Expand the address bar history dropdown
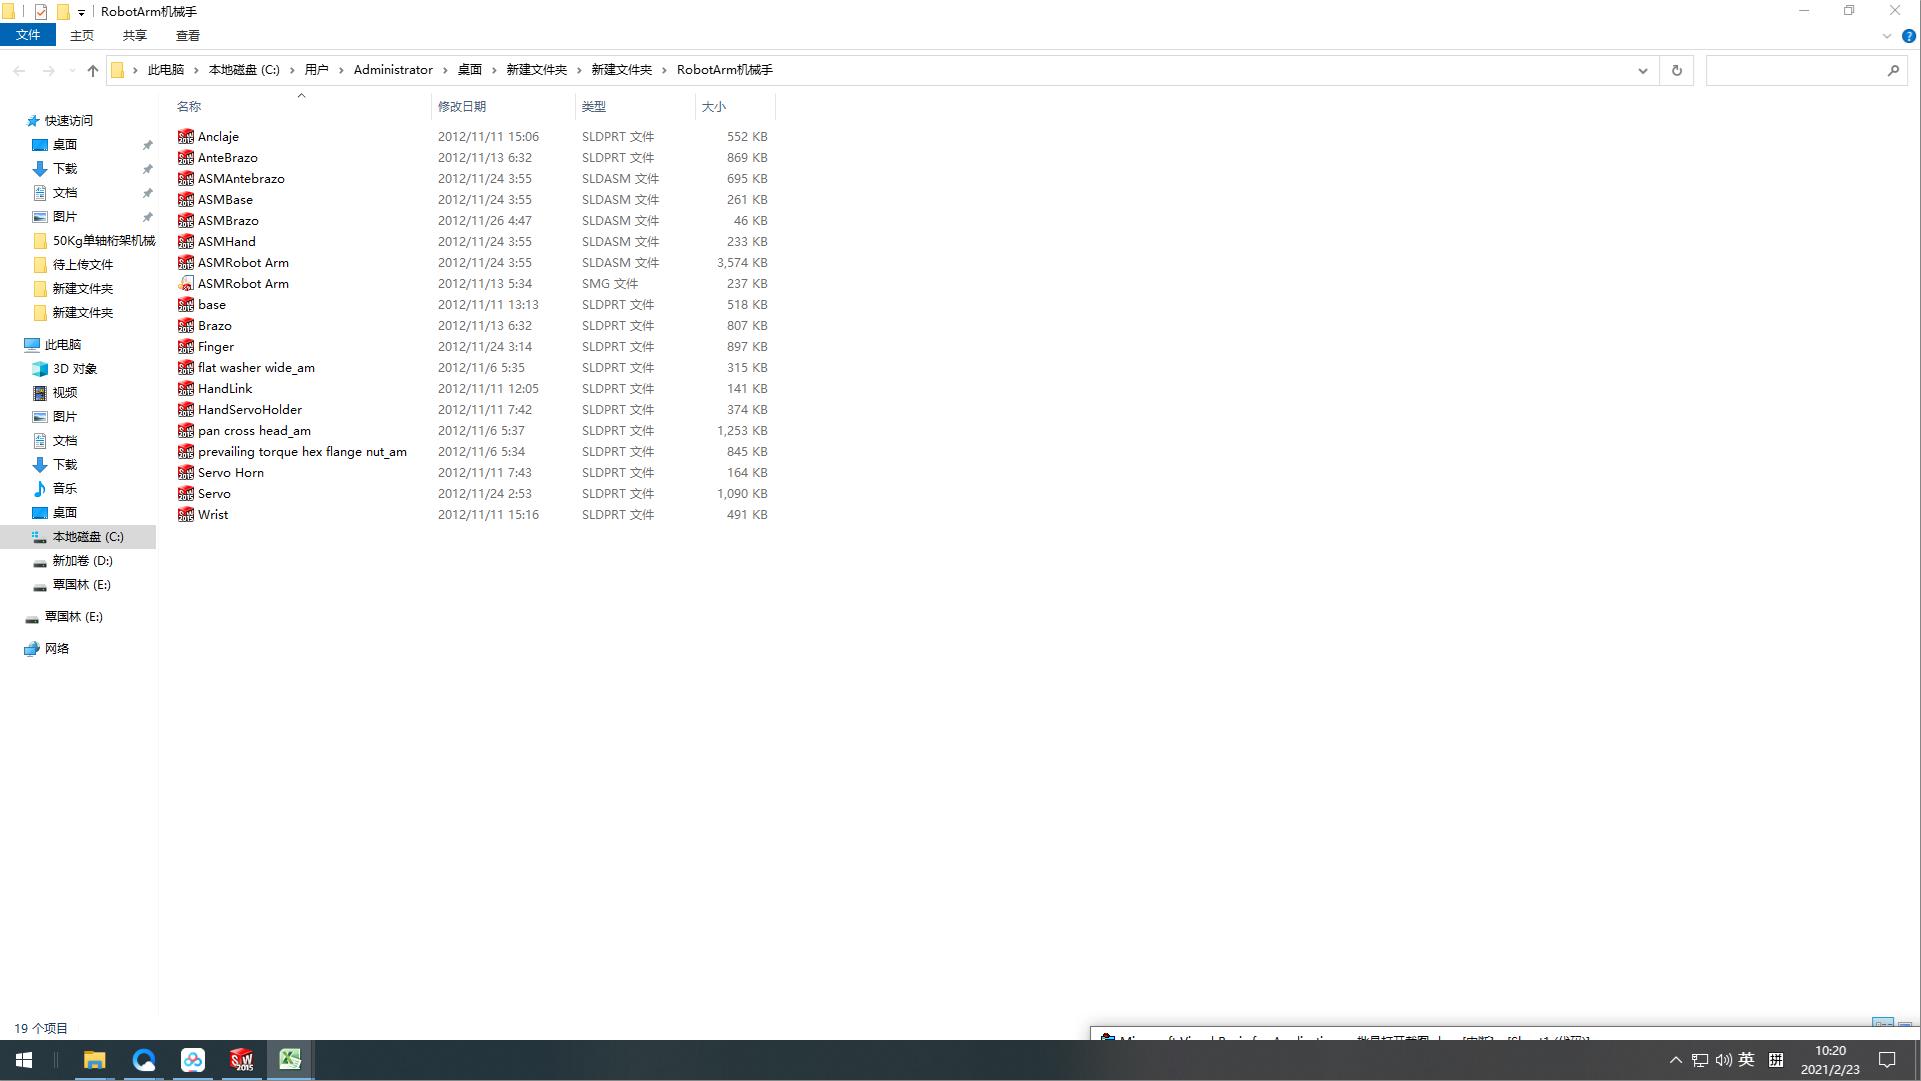Viewport: 1921px width, 1081px height. tap(1642, 70)
